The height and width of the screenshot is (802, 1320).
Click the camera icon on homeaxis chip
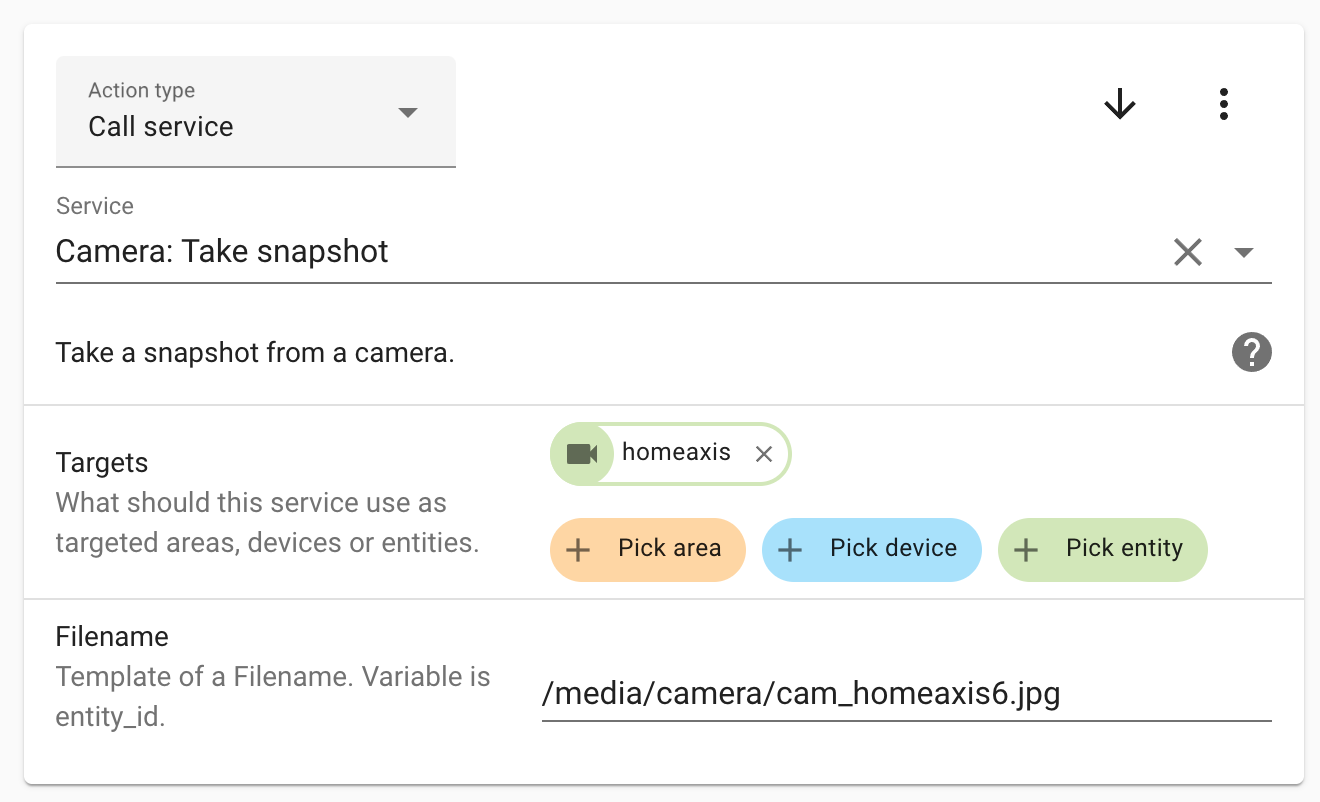point(582,454)
